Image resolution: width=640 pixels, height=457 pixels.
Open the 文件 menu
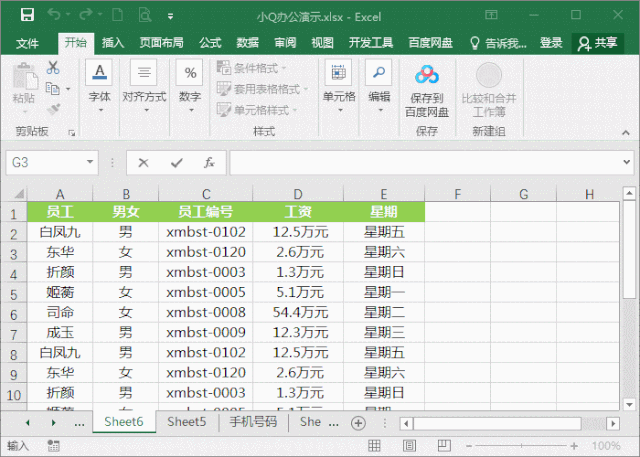(x=27, y=43)
